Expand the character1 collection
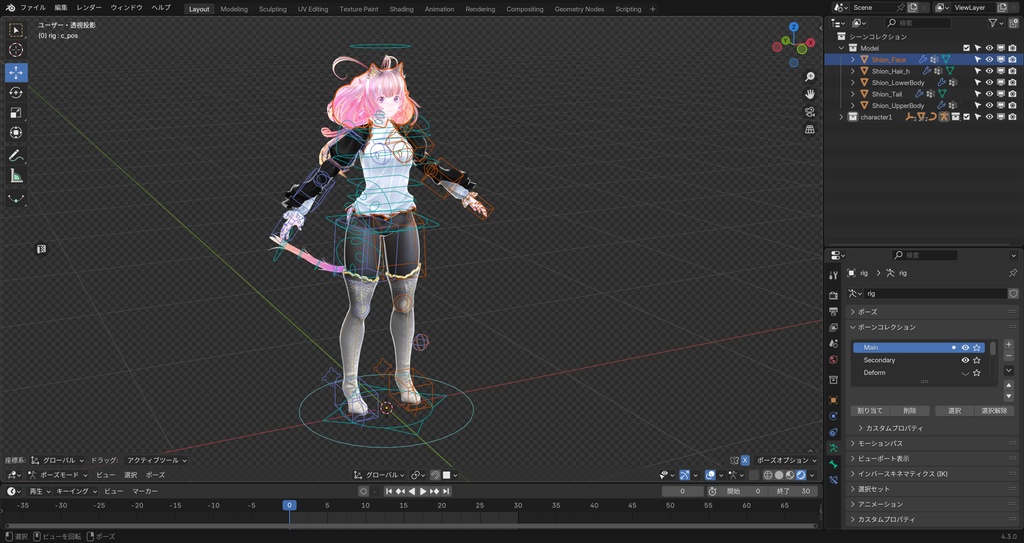This screenshot has width=1024, height=543. (x=841, y=117)
